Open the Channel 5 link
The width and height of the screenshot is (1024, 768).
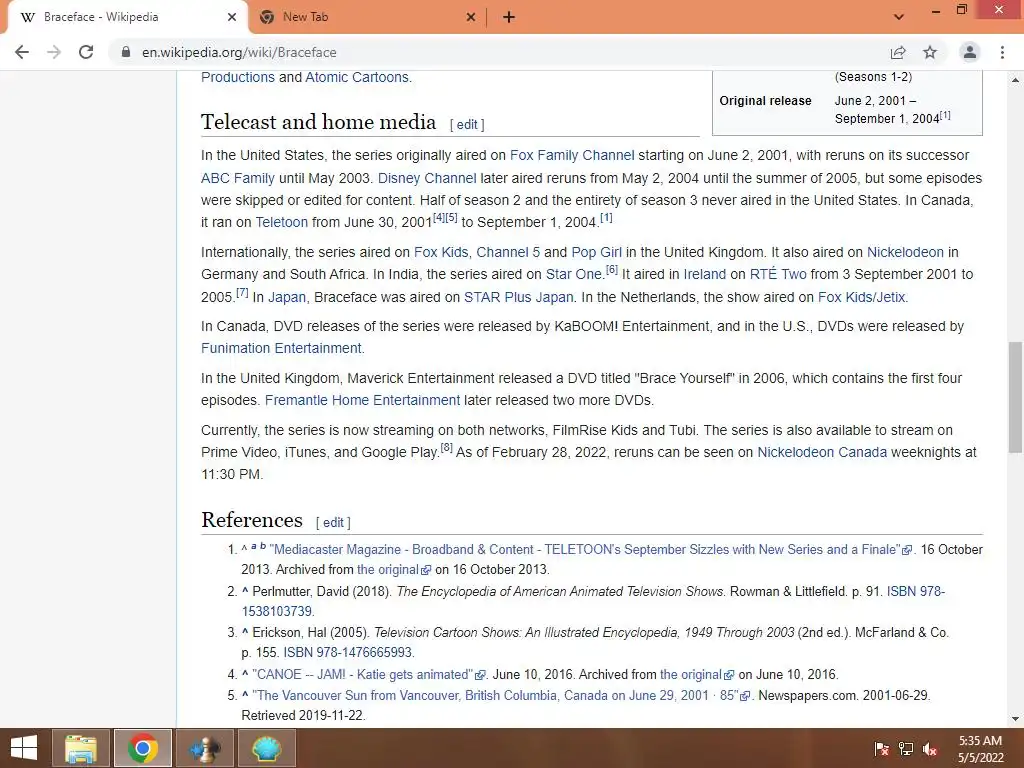pos(508,252)
